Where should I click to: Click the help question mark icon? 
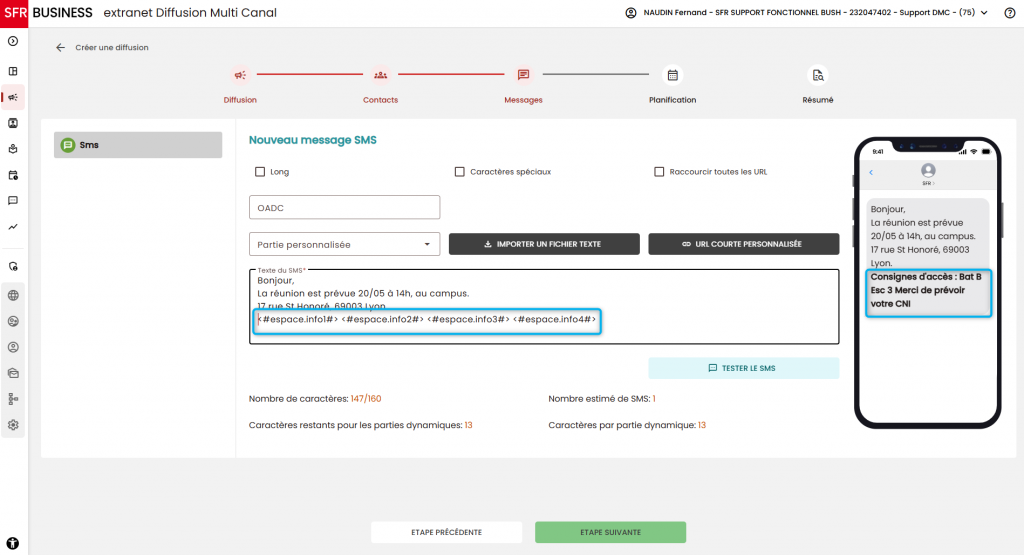pyautogui.click(x=1010, y=12)
